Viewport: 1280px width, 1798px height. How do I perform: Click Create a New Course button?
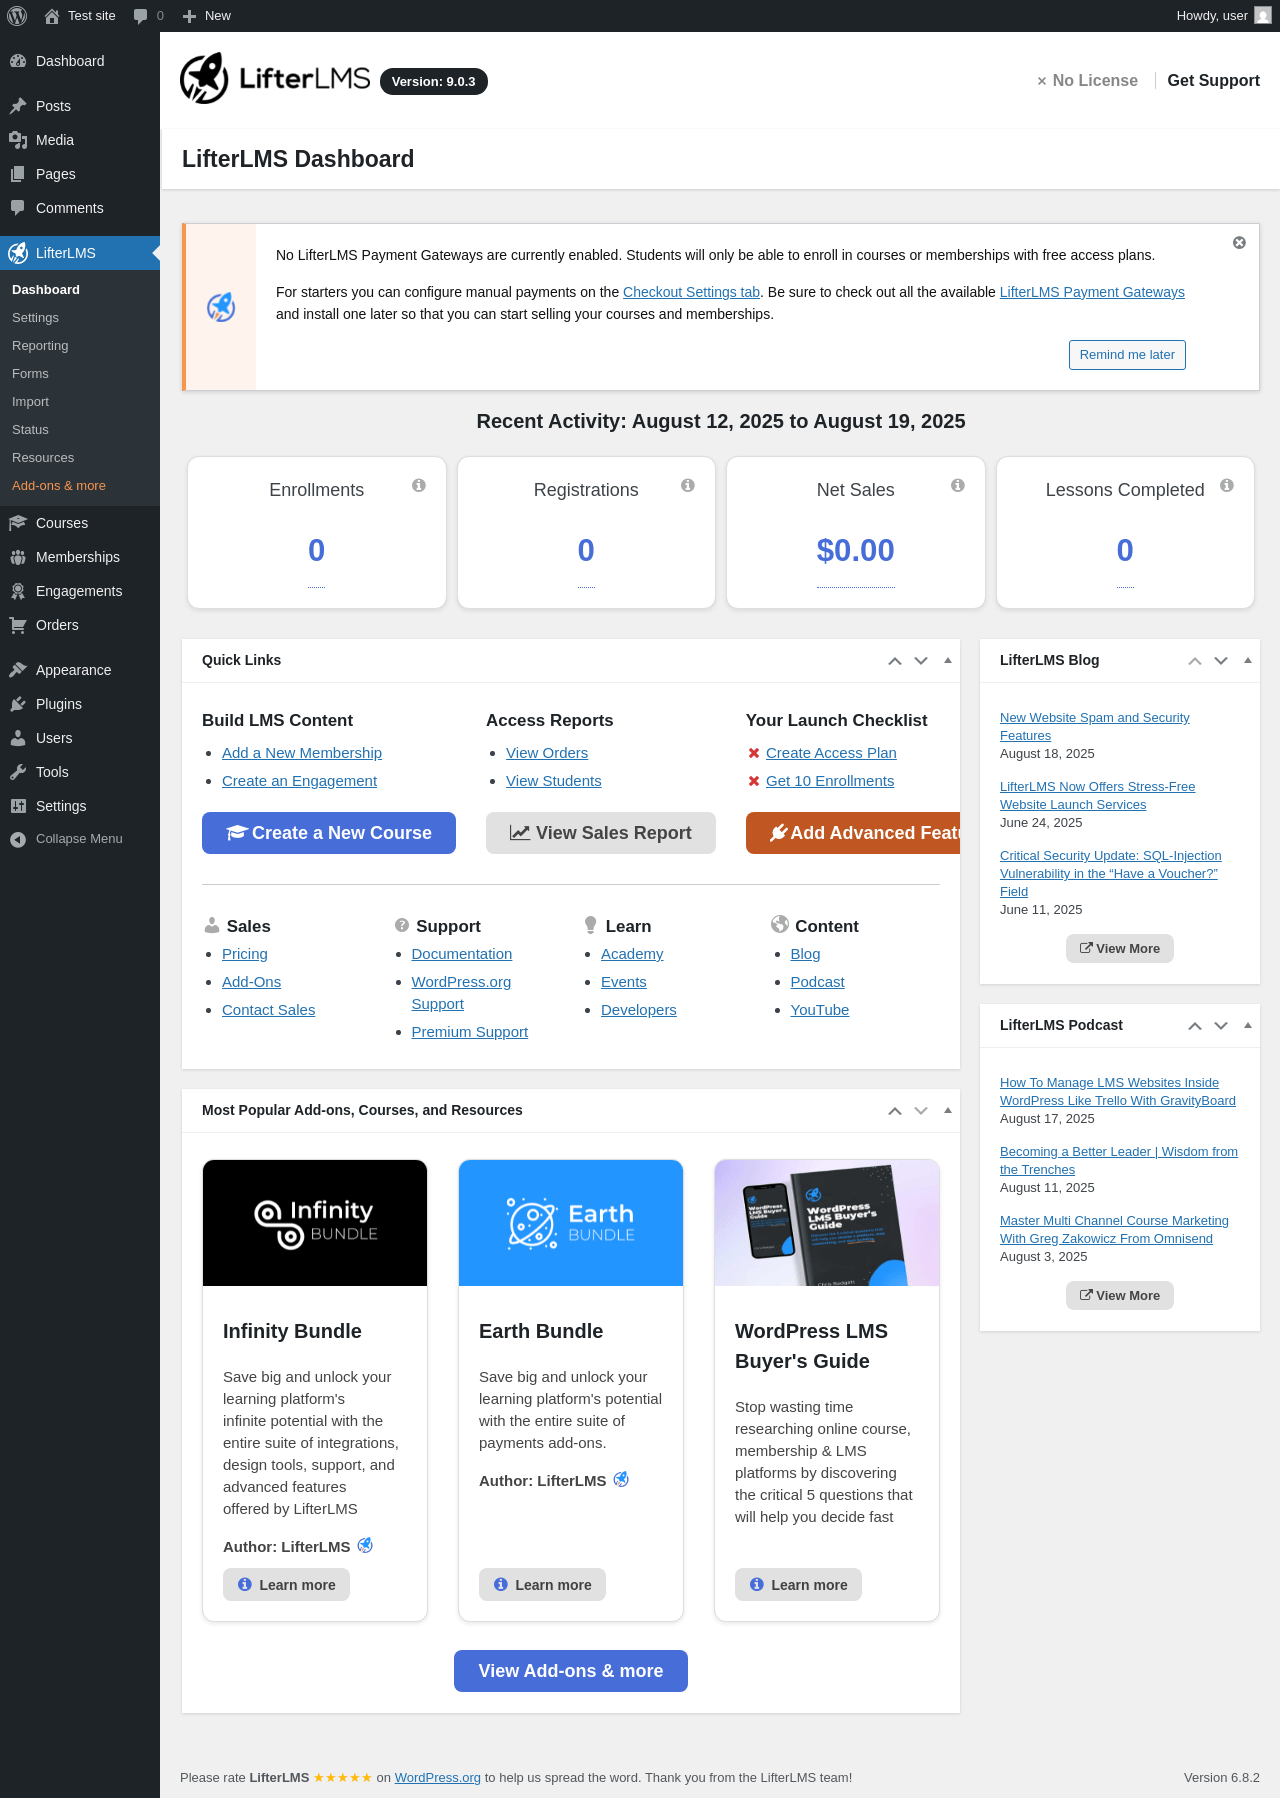(329, 833)
